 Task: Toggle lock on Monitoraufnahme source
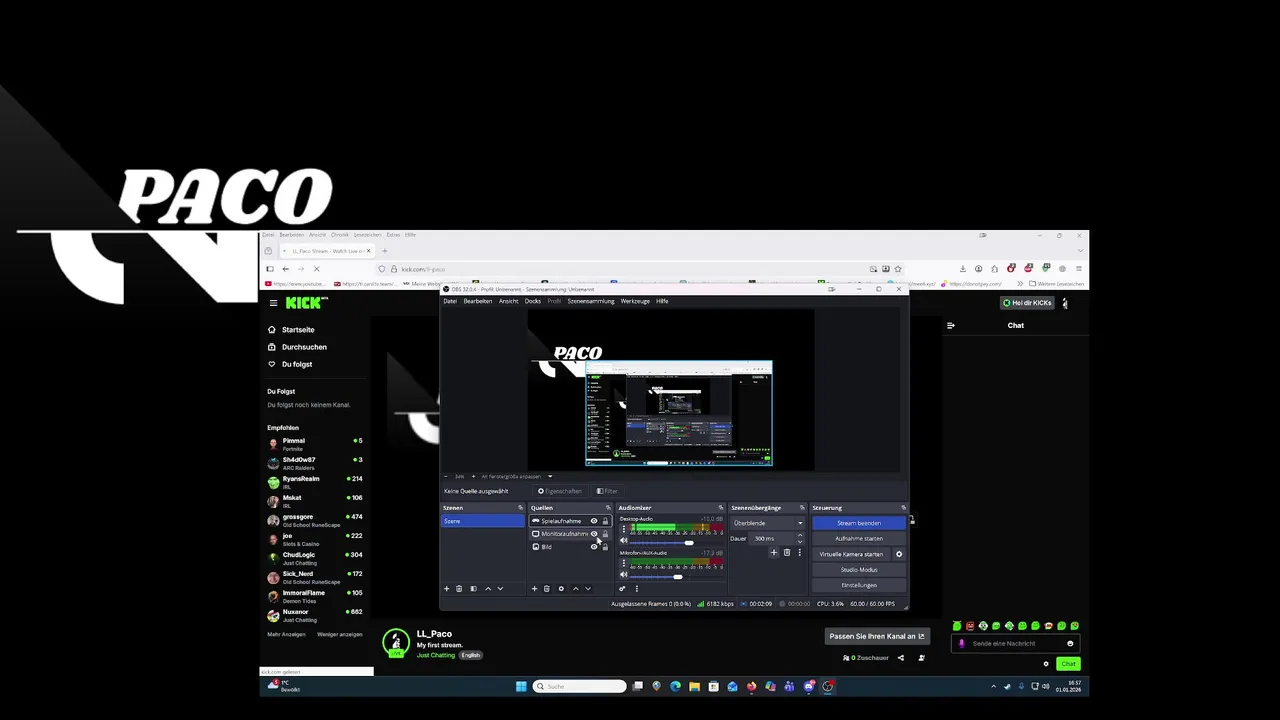(x=605, y=534)
